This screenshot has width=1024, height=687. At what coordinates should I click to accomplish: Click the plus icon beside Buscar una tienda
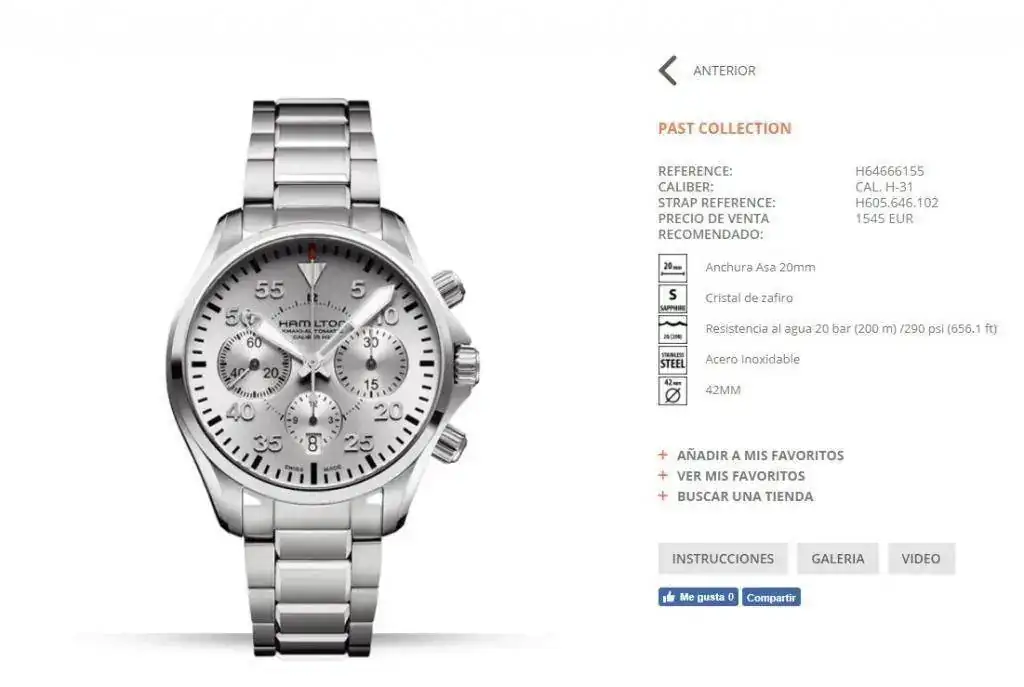tap(663, 496)
